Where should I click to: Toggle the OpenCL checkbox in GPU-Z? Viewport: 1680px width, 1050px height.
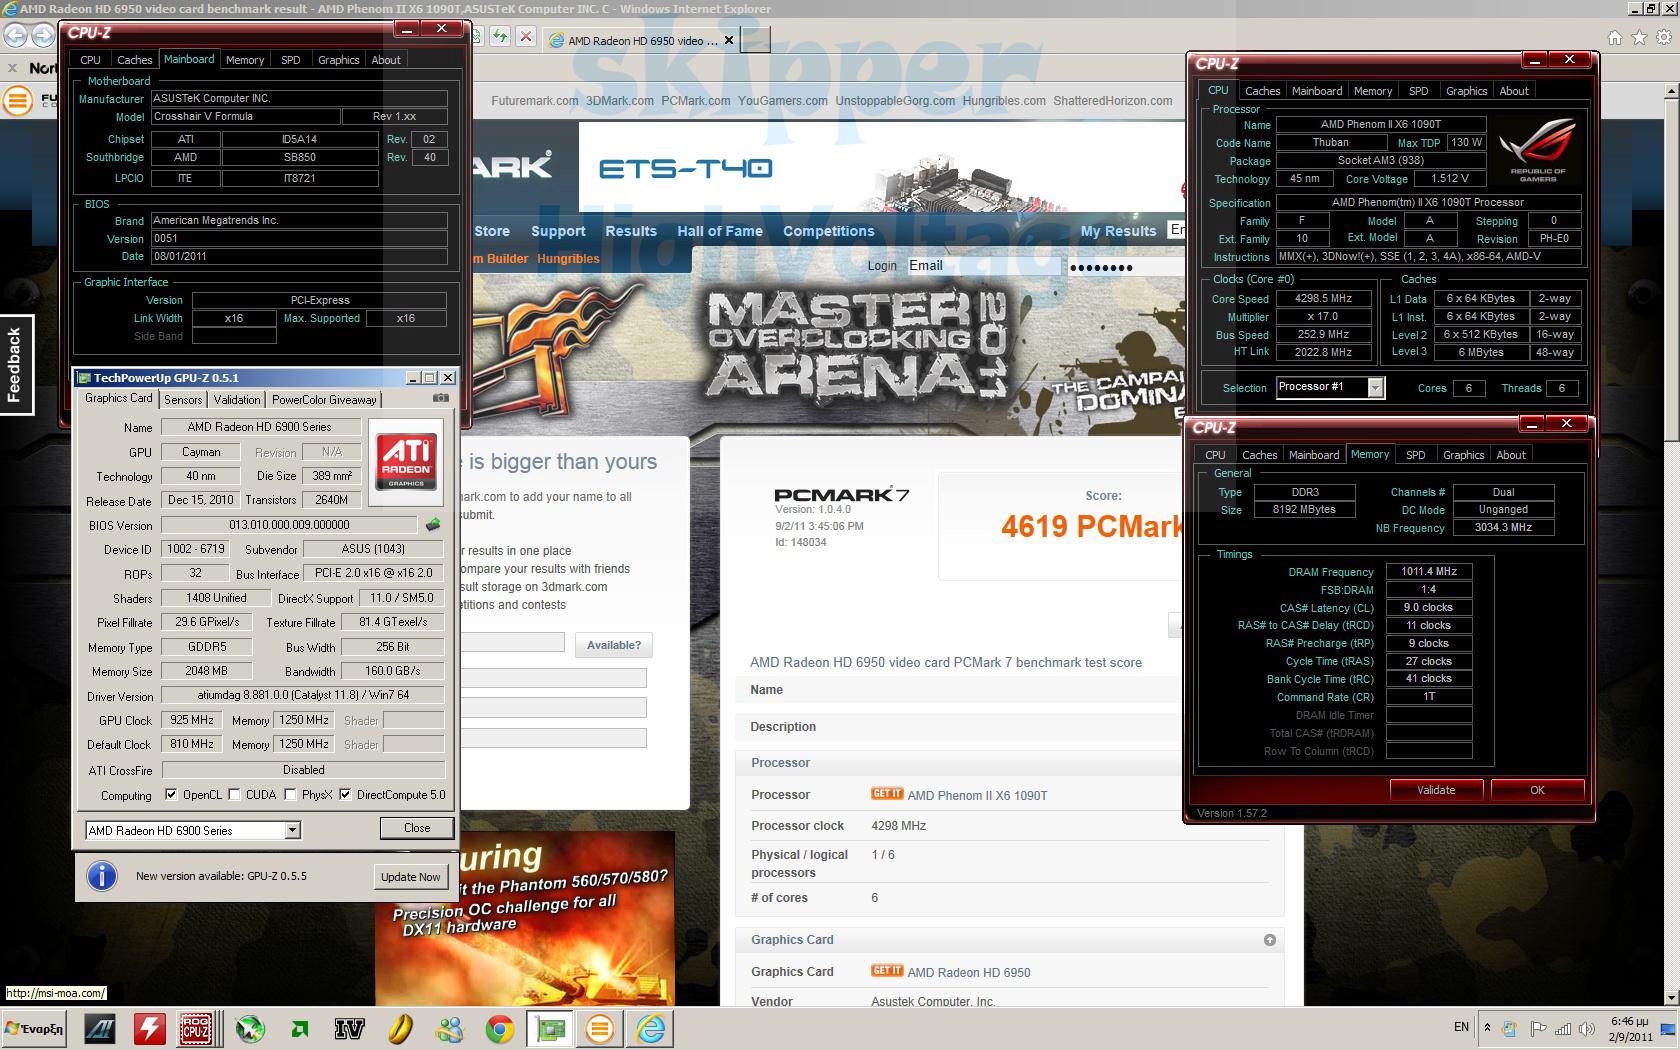point(171,795)
